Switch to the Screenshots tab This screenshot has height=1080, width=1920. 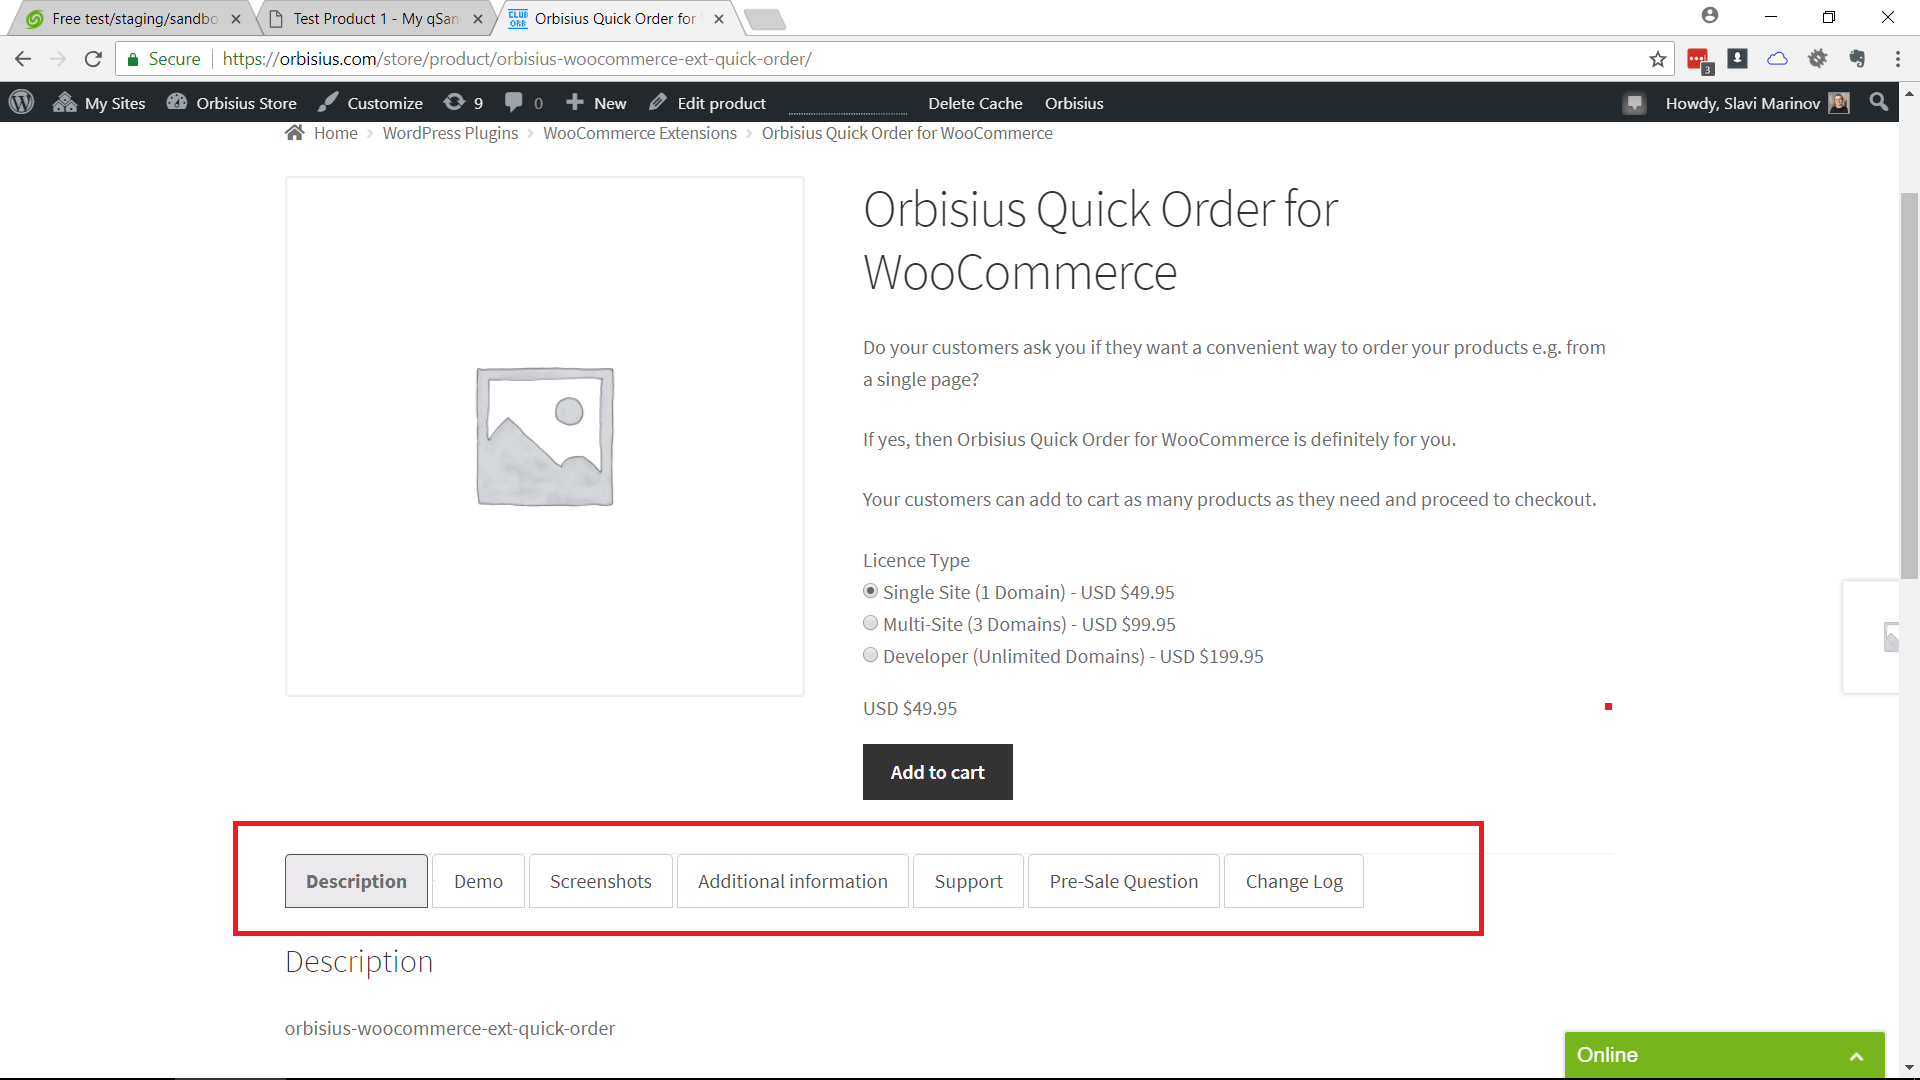coord(600,881)
